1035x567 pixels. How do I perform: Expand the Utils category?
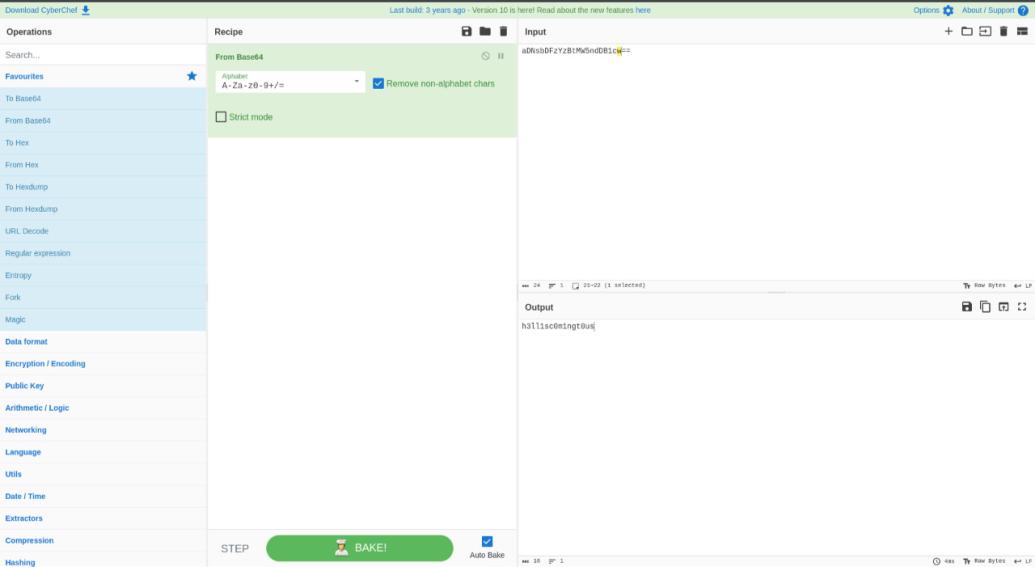tap(103, 474)
